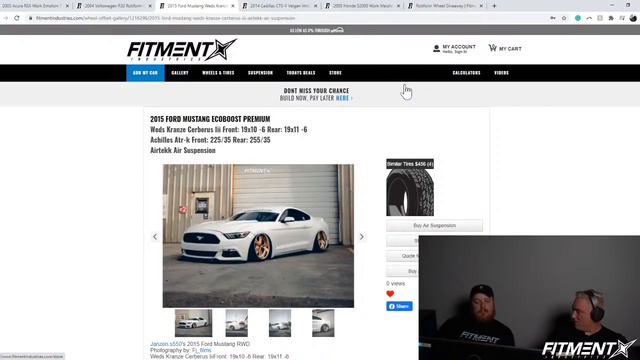640x360 pixels.
Task: Open My Account user icon
Action: tap(436, 49)
